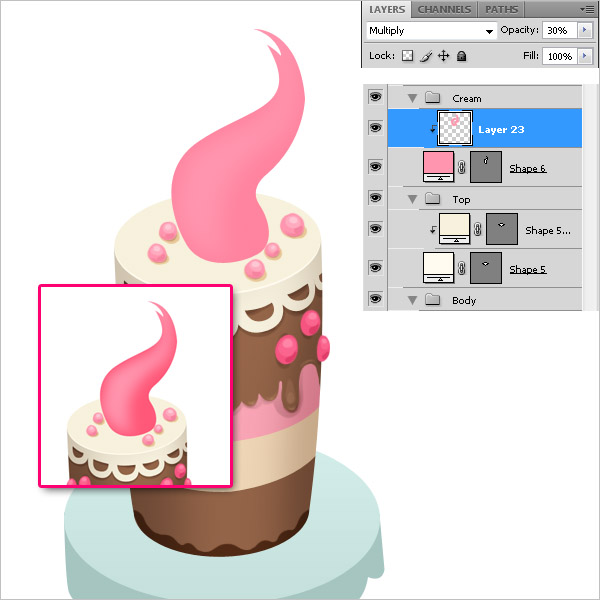Click Shape 6 link chain icon
The height and width of the screenshot is (600, 600).
point(462,167)
